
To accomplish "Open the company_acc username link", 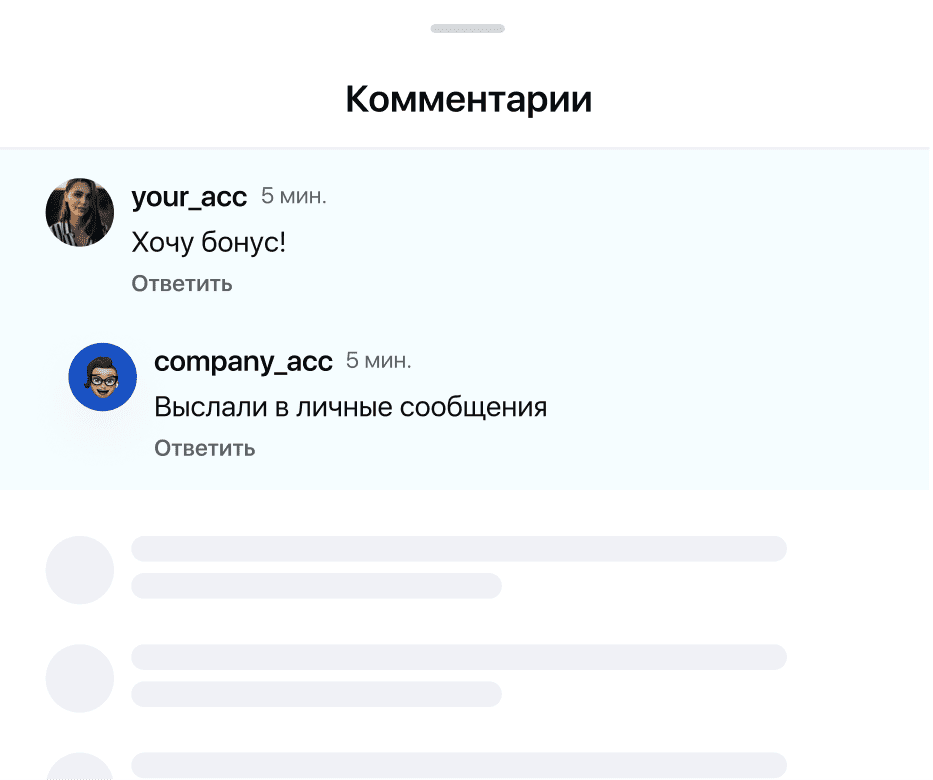I will [x=243, y=361].
